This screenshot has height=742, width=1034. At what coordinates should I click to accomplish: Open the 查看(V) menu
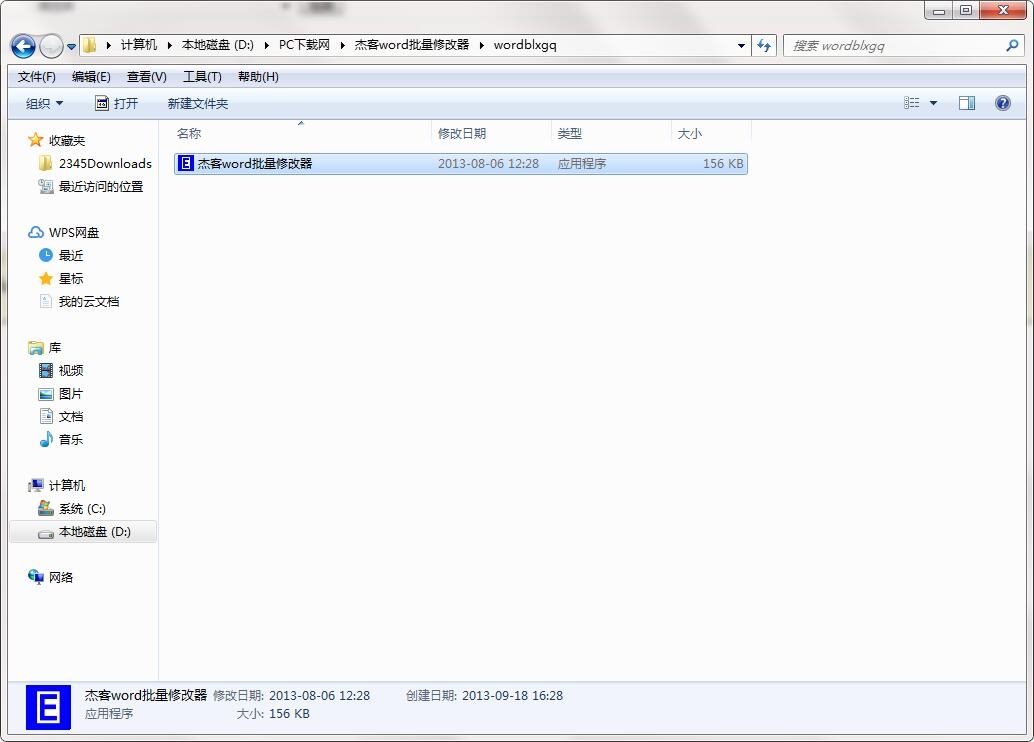[146, 77]
